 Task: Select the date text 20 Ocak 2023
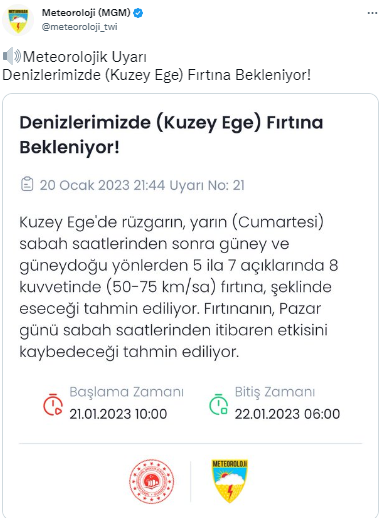tap(85, 185)
